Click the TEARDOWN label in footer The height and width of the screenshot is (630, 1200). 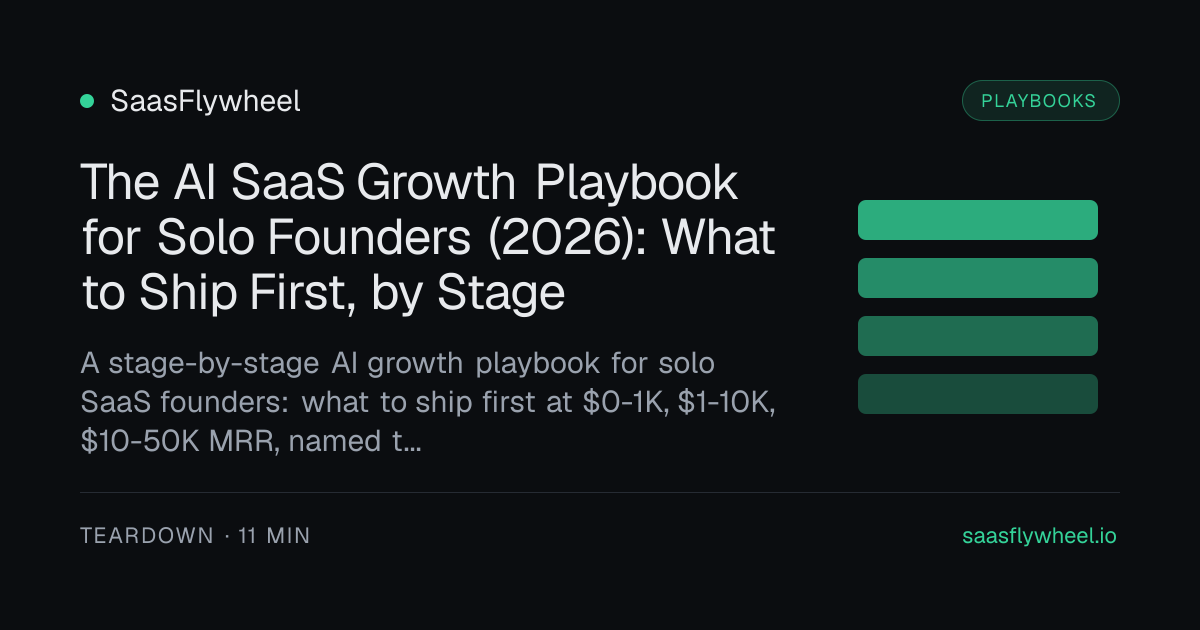coord(147,536)
